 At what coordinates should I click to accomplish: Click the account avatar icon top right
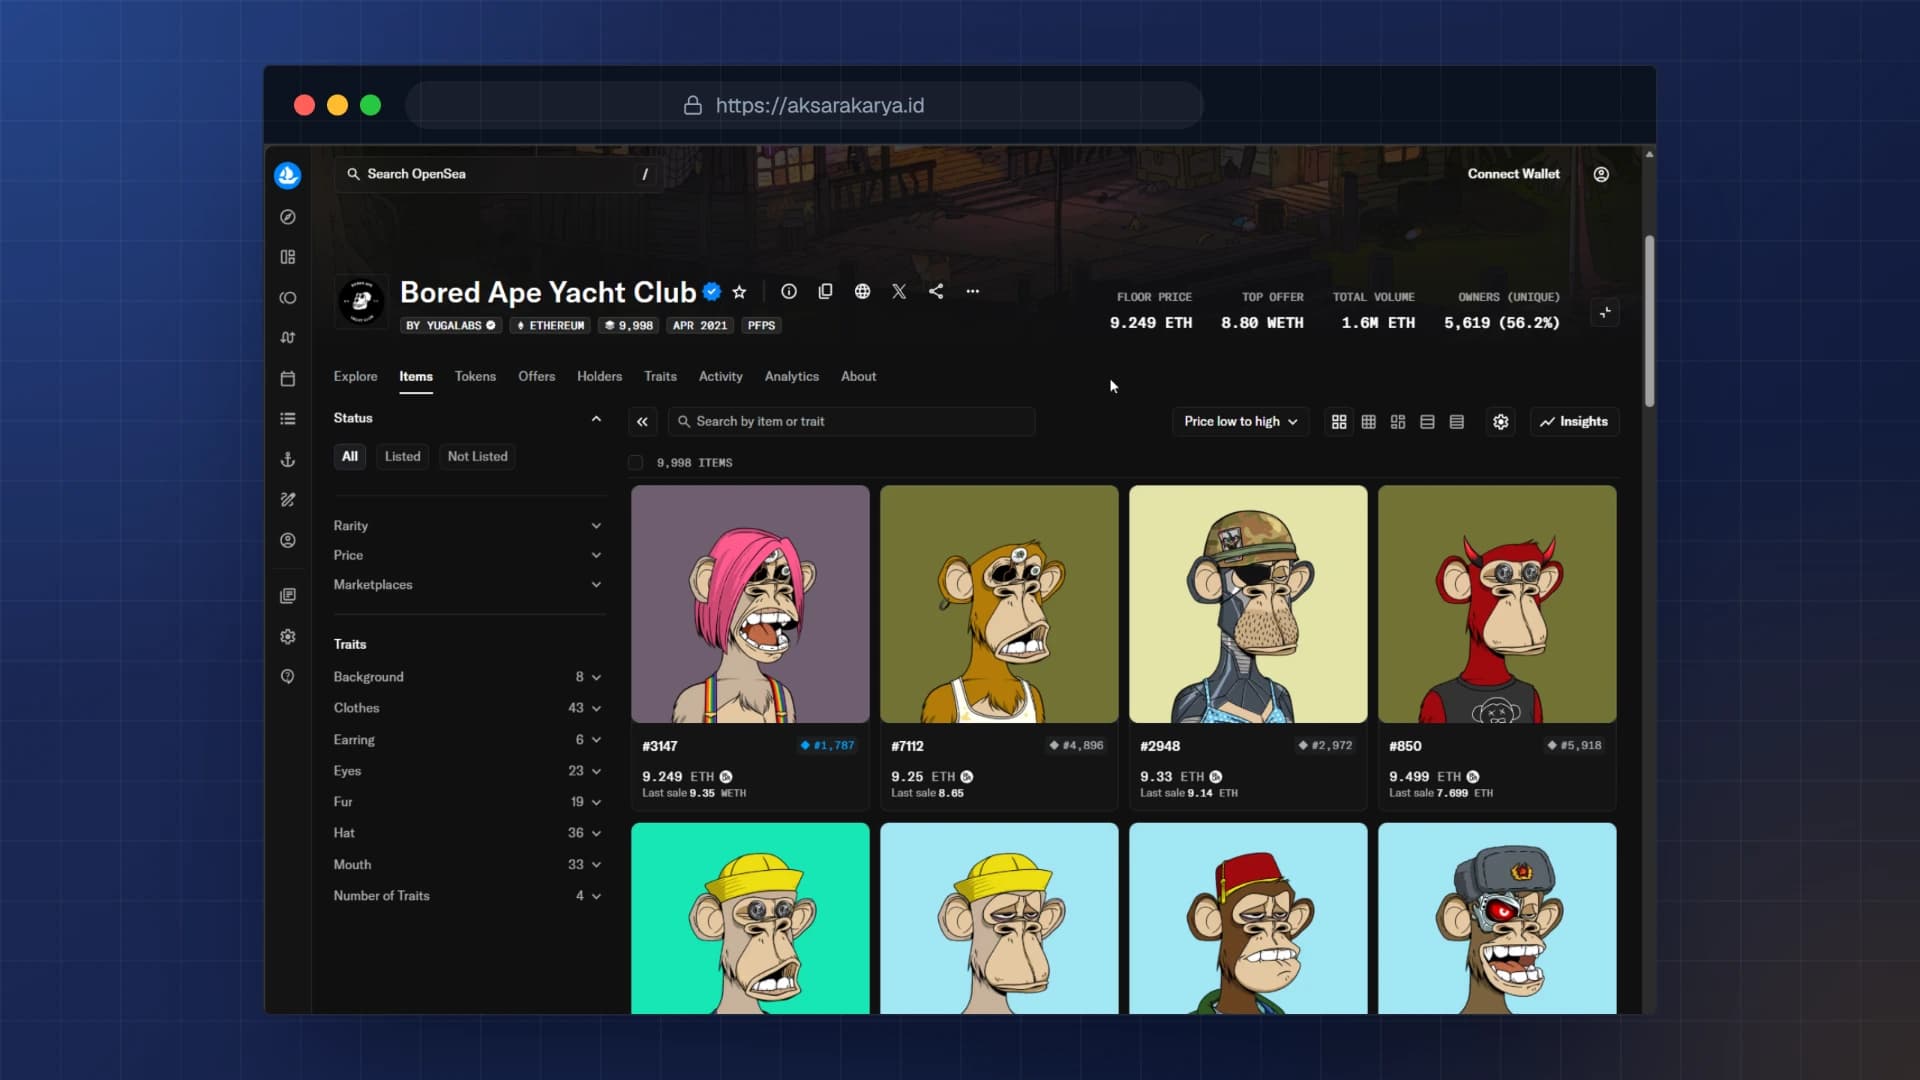coord(1601,174)
